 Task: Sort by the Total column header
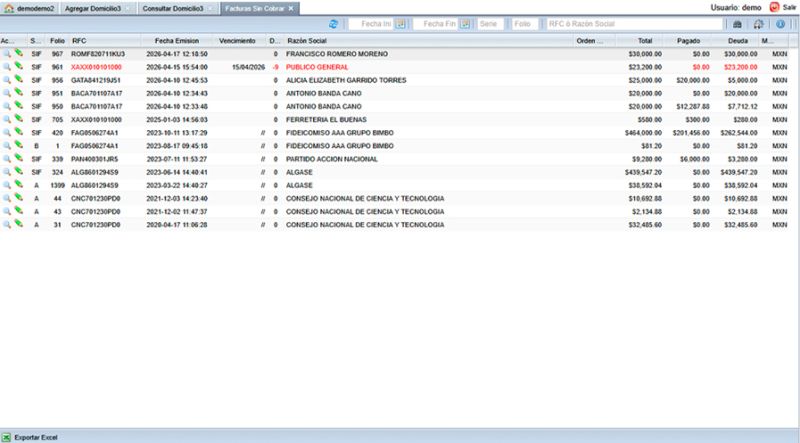tap(640, 40)
